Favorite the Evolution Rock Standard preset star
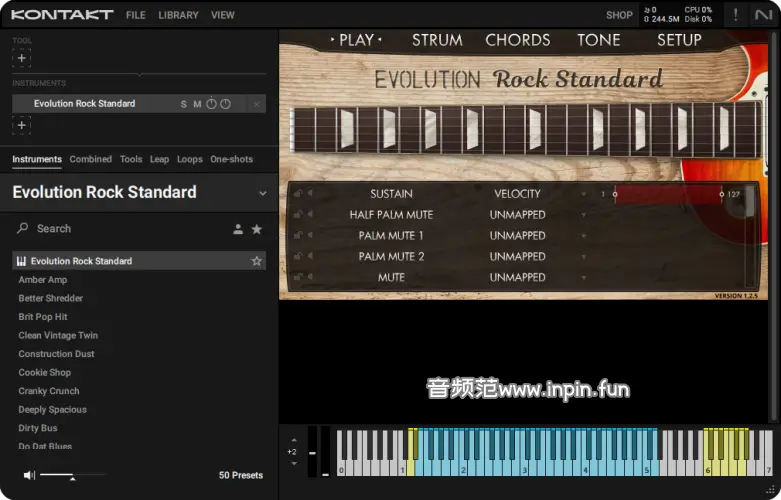The width and height of the screenshot is (781, 500). tap(256, 261)
